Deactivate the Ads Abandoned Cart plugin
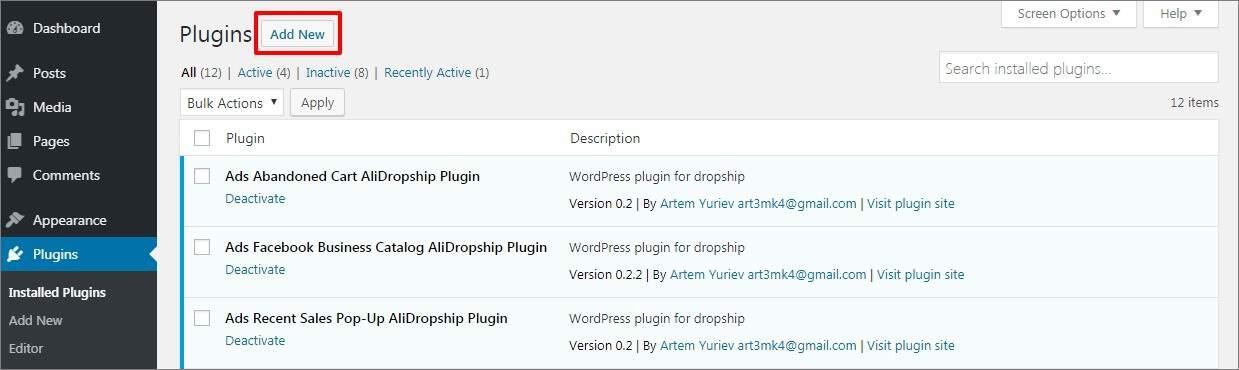The image size is (1239, 370). click(255, 198)
